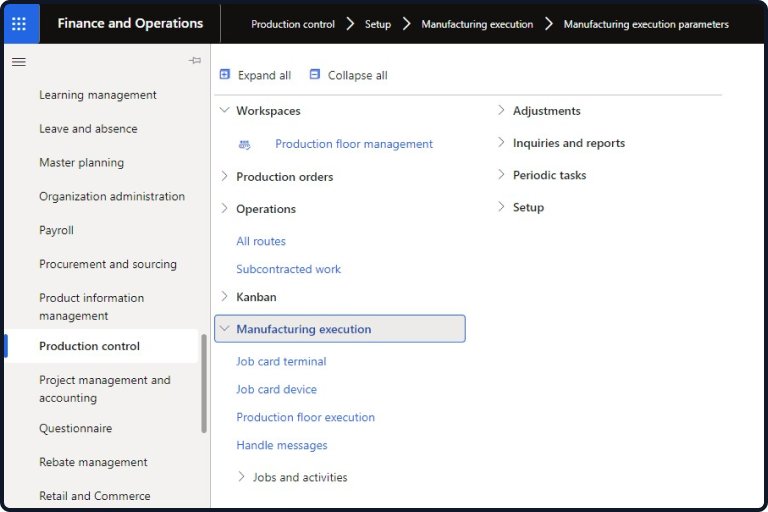Open the Questionnaire module
The image size is (768, 512).
[75, 428]
